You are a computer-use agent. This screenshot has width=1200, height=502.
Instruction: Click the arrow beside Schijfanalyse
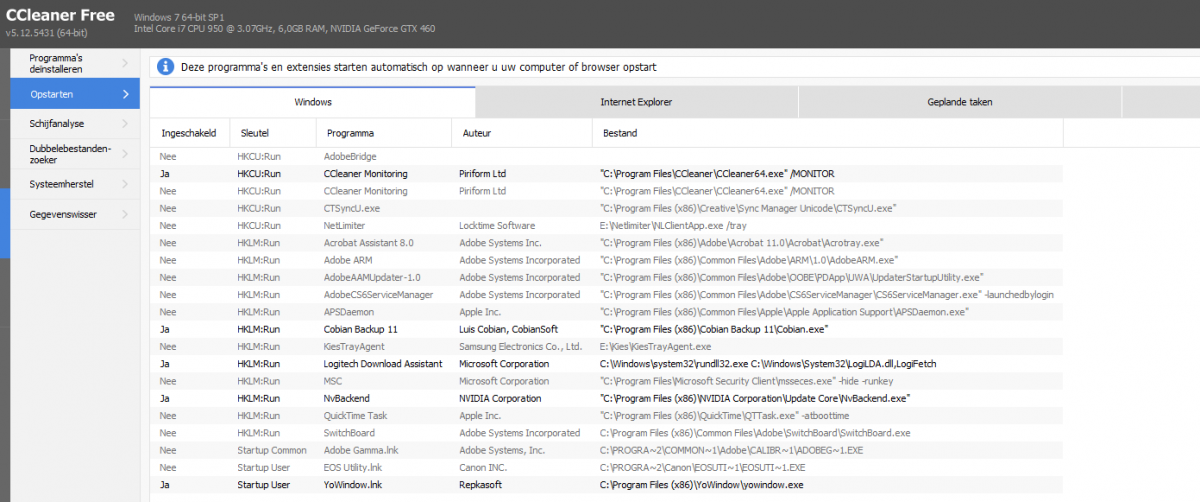pyautogui.click(x=124, y=124)
